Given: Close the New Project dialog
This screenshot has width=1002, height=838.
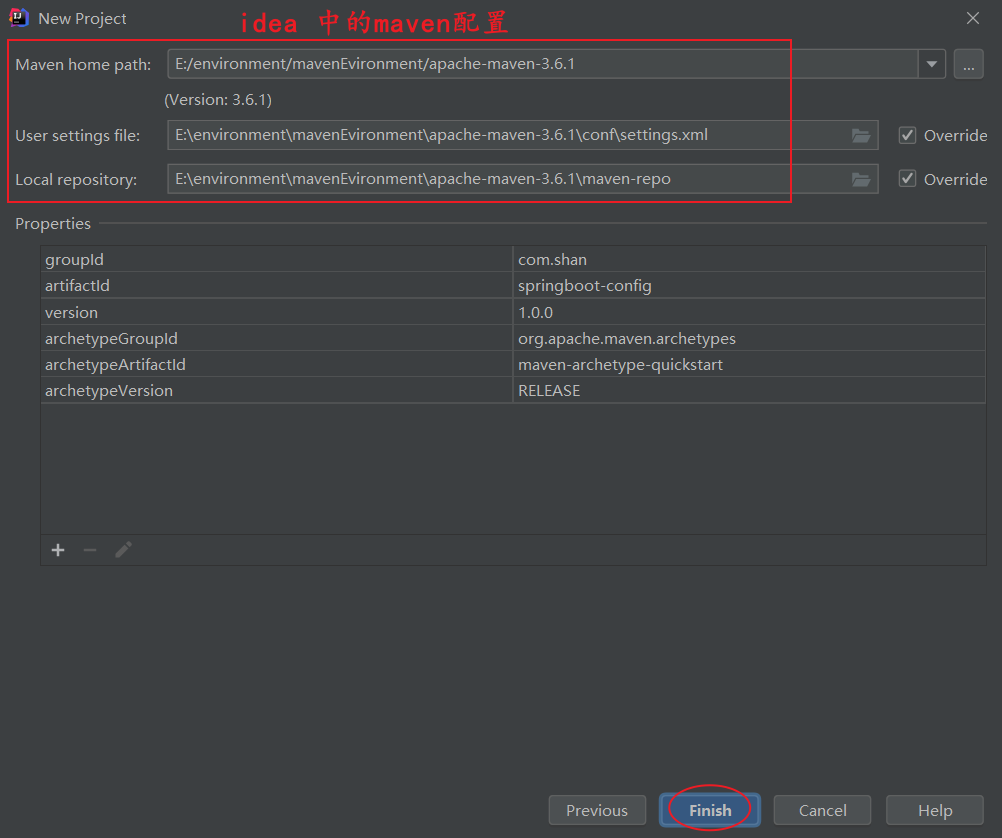Looking at the screenshot, I should pos(973,18).
